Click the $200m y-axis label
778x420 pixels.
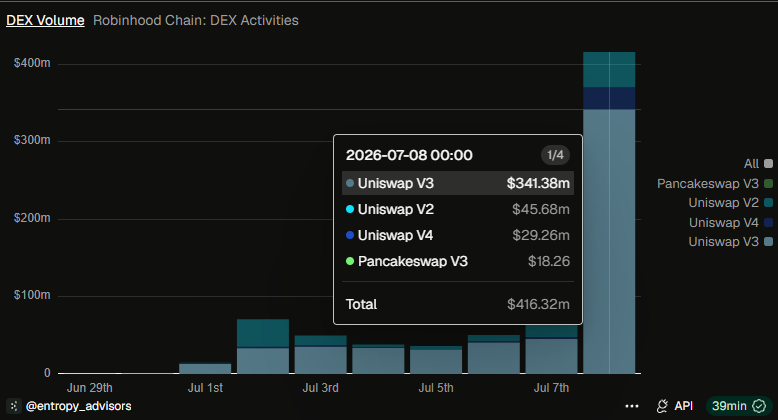[x=32, y=218]
